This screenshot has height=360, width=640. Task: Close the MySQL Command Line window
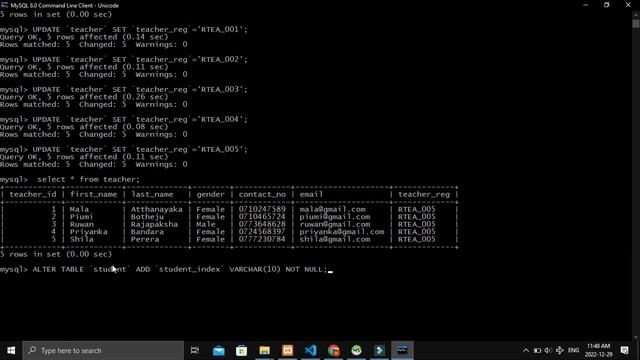point(628,5)
